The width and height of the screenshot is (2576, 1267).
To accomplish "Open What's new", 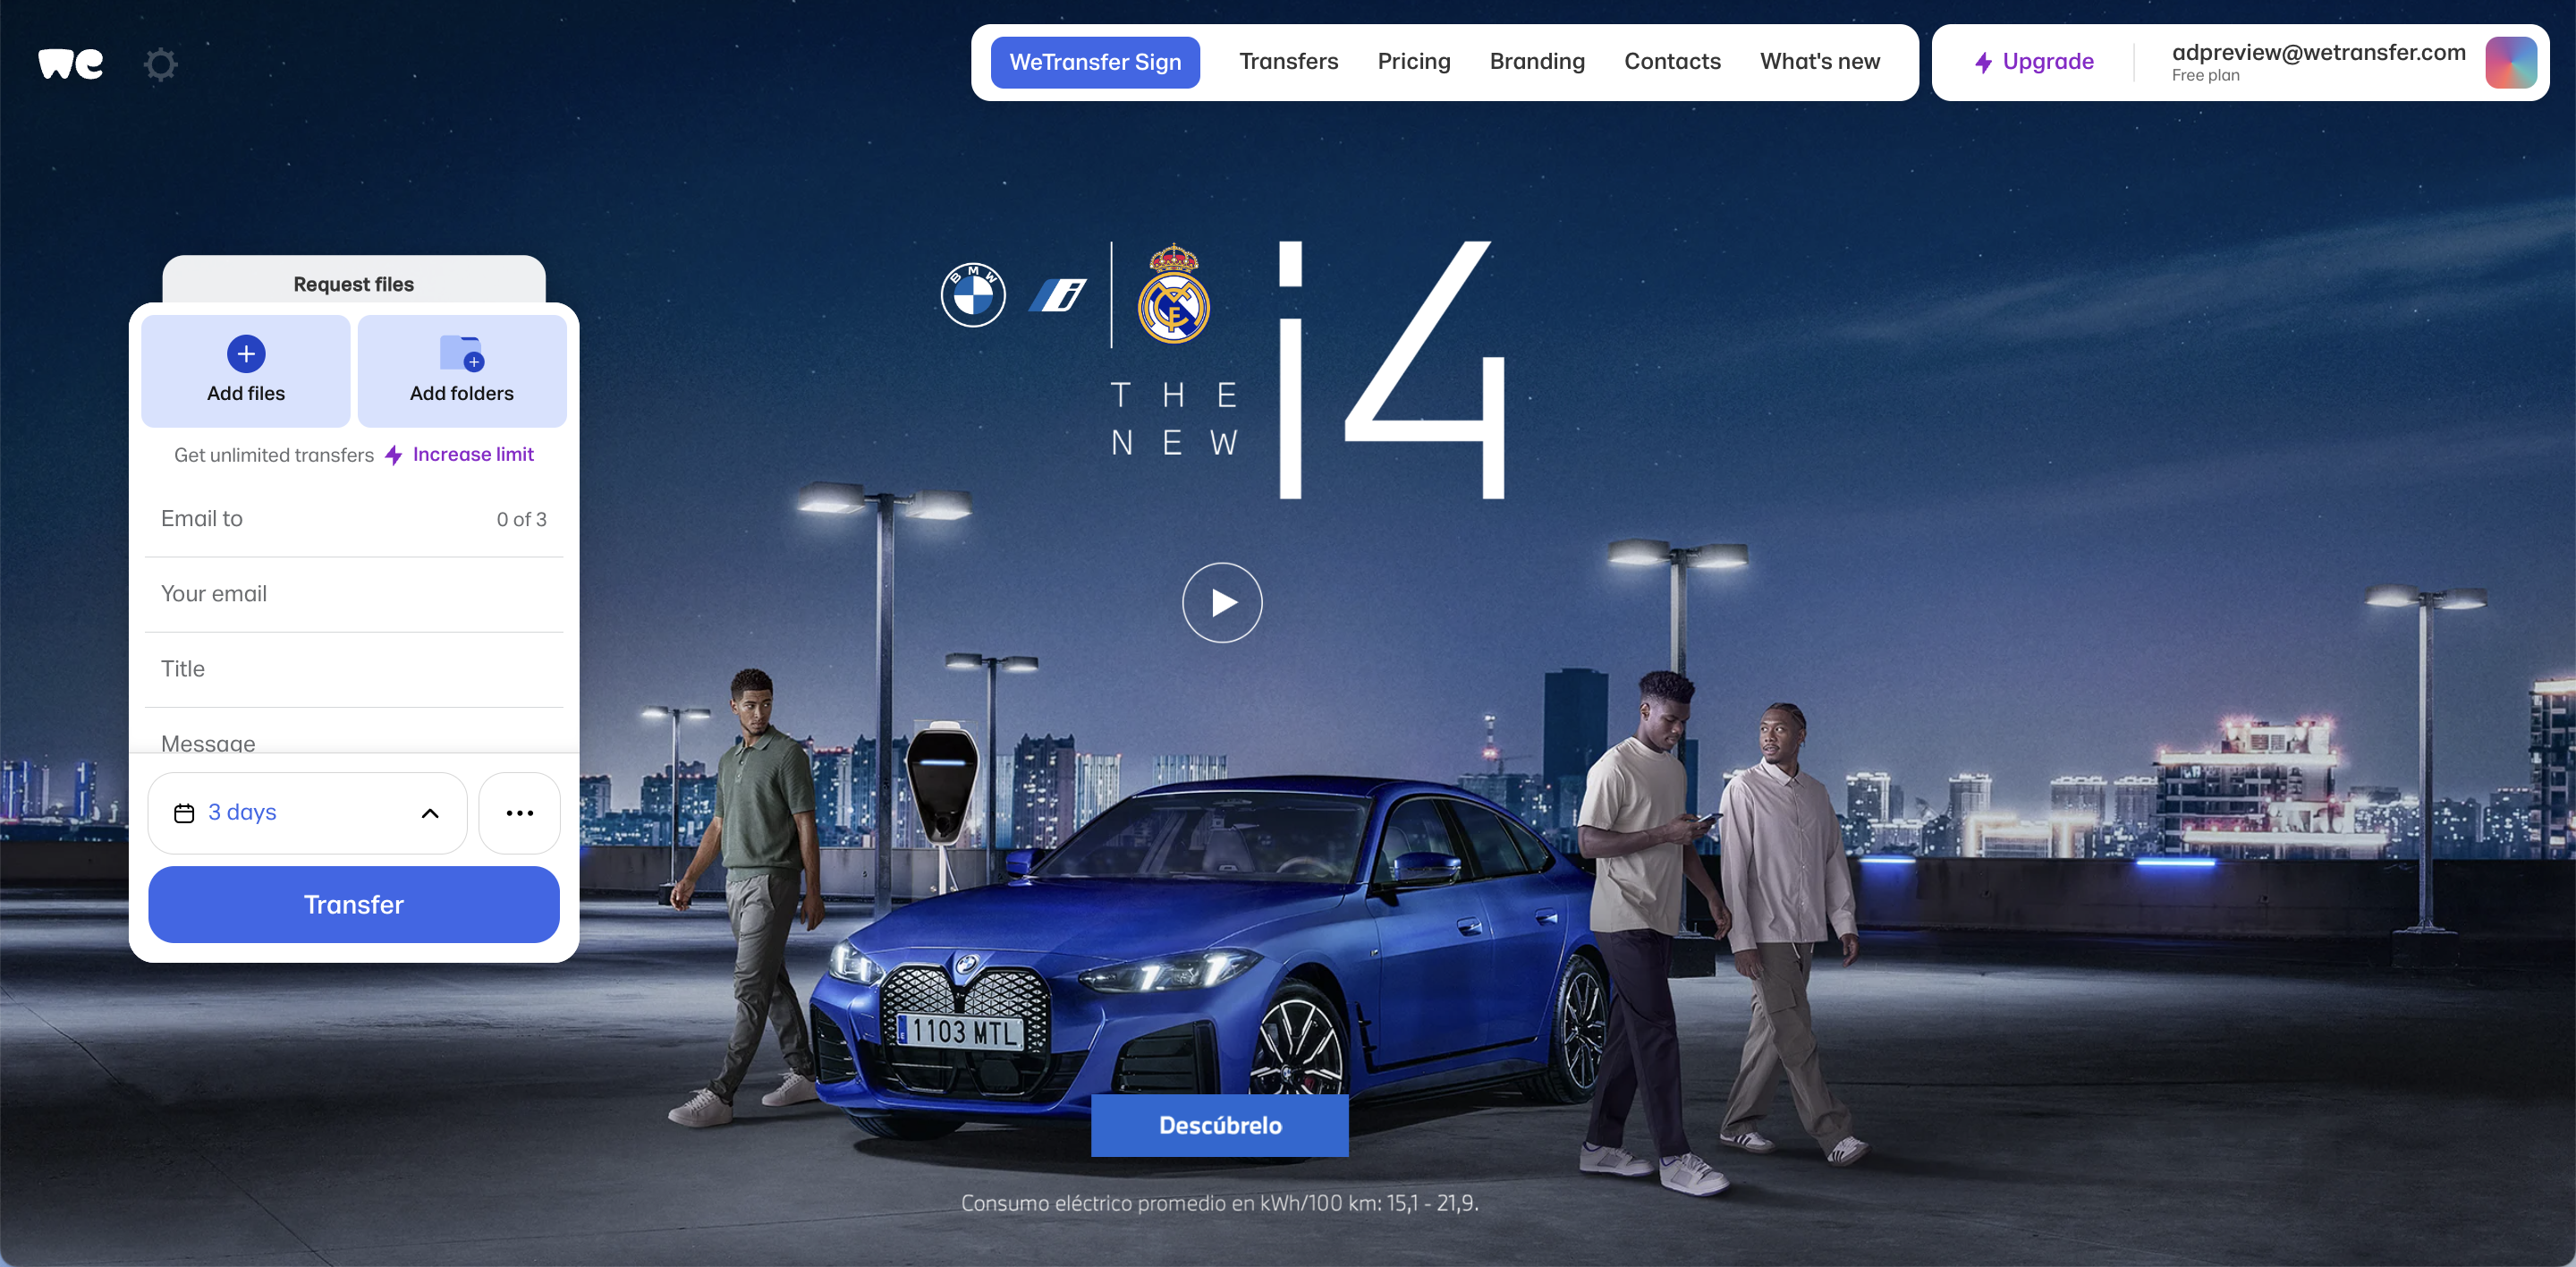I will (1820, 62).
